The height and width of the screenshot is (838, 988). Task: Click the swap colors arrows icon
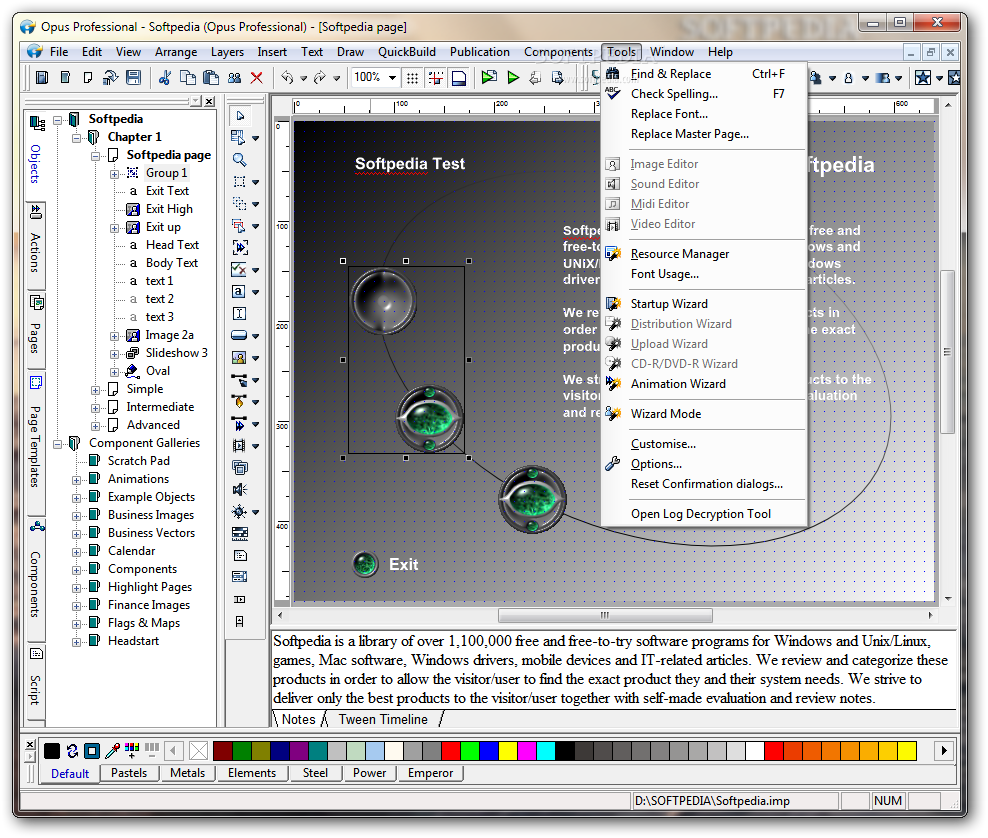72,750
